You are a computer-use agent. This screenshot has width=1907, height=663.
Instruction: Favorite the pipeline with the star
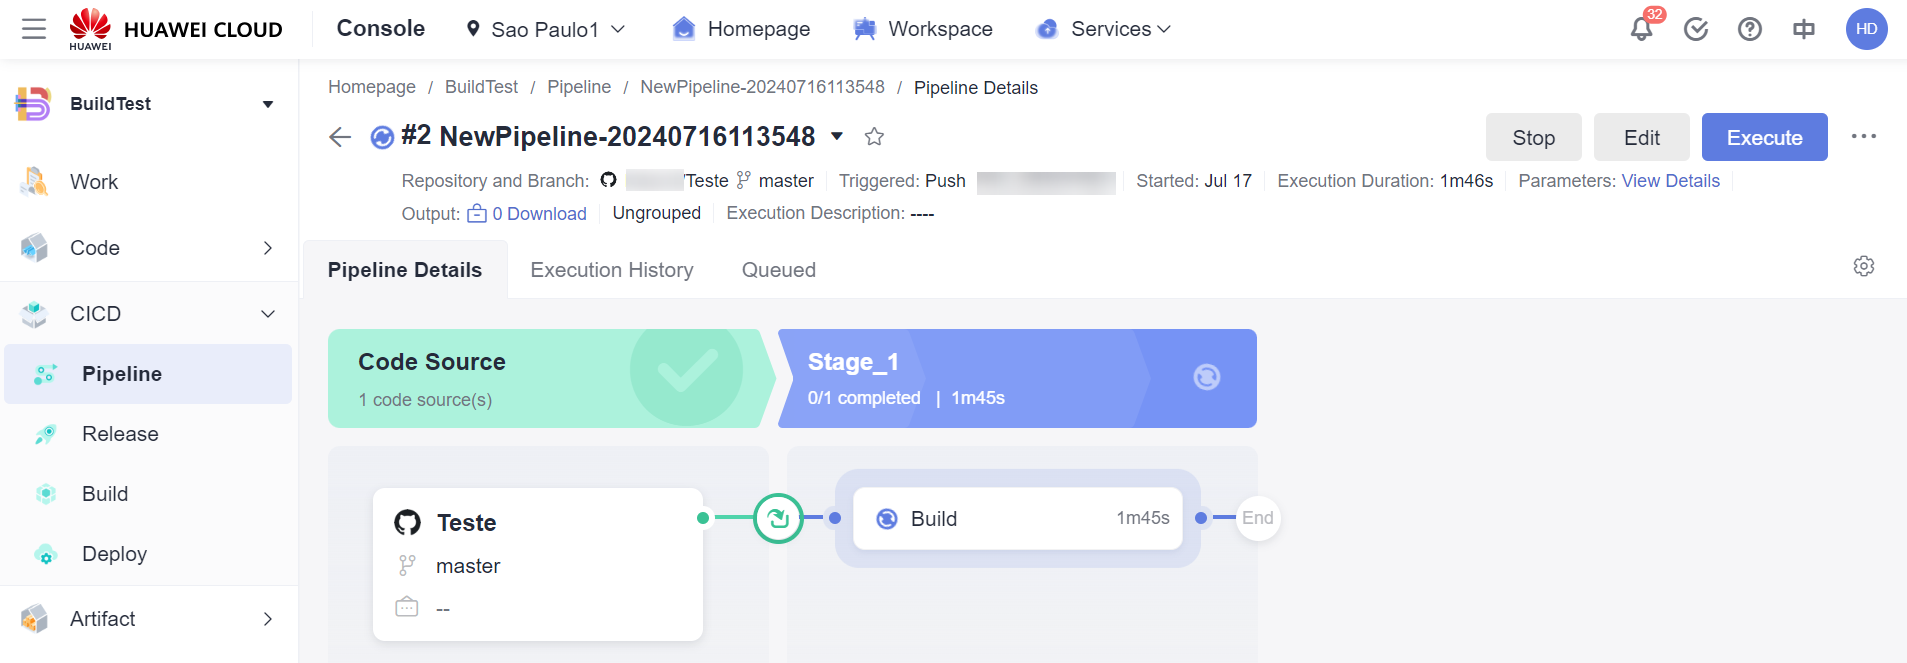coord(874,137)
